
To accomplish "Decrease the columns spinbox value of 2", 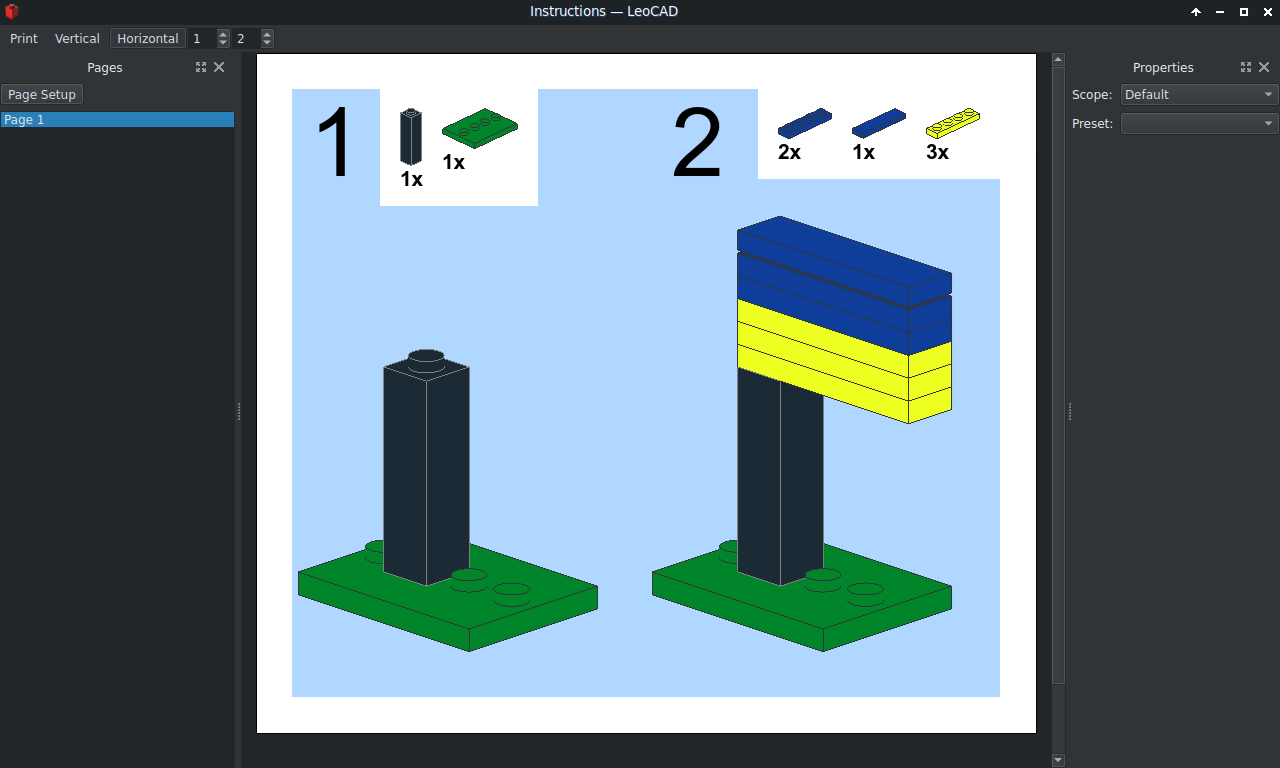I will pyautogui.click(x=267, y=43).
